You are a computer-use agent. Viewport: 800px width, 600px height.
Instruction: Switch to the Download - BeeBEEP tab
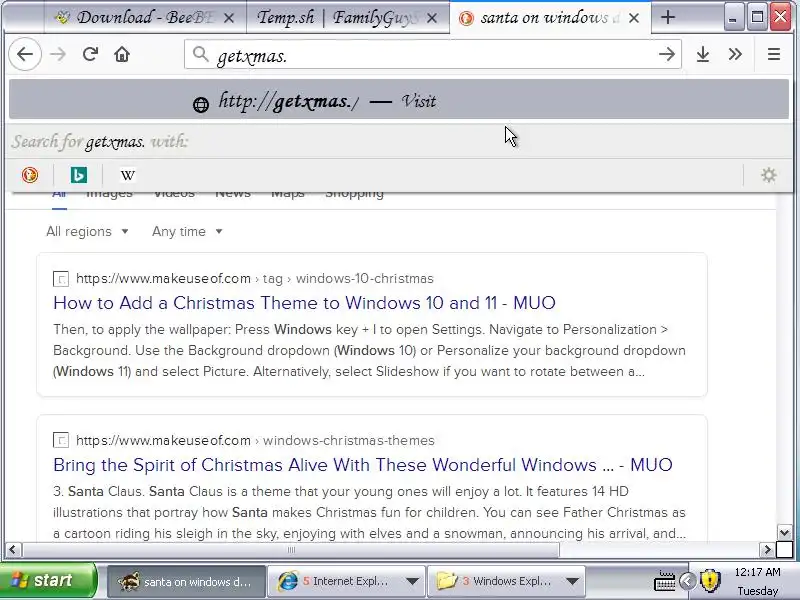(145, 17)
